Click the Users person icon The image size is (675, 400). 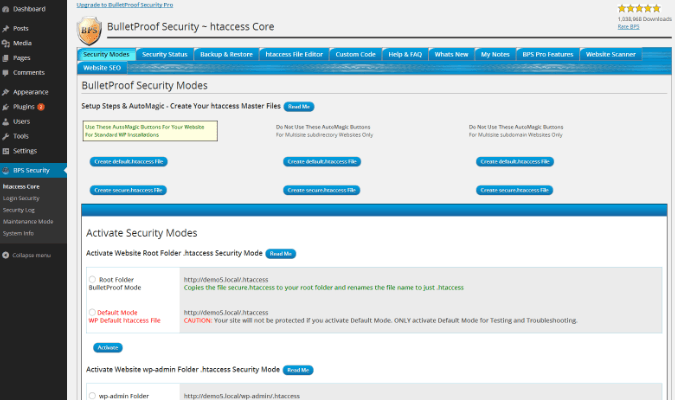click(x=6, y=121)
